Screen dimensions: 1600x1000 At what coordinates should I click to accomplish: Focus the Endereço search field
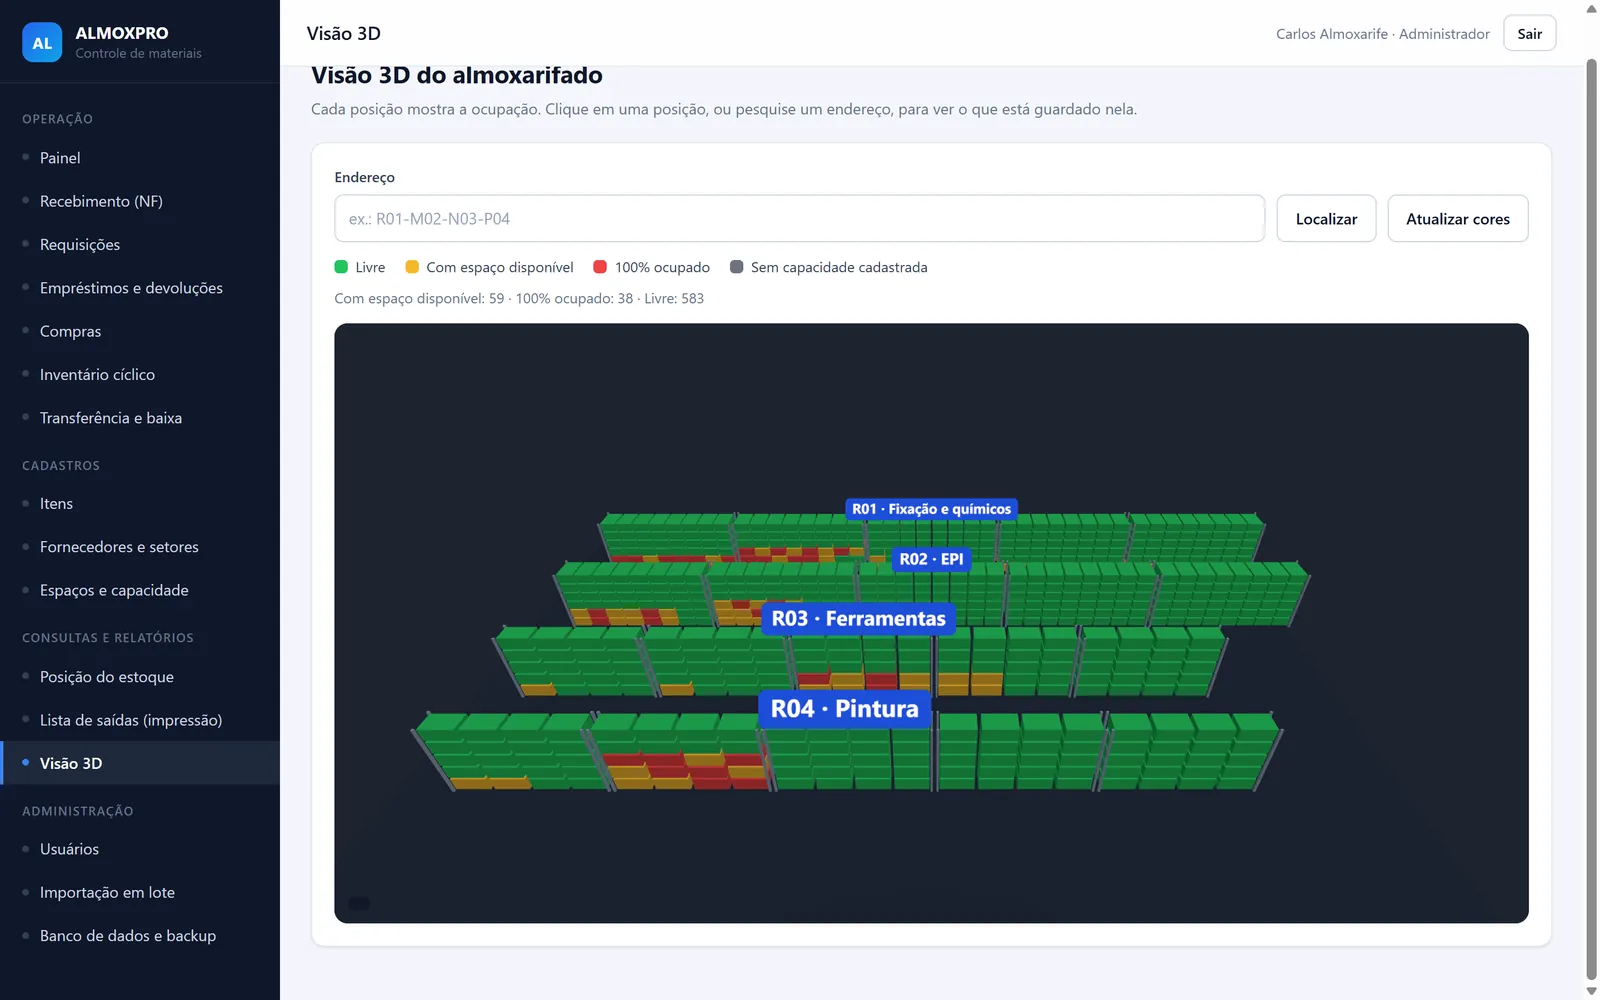click(x=799, y=219)
